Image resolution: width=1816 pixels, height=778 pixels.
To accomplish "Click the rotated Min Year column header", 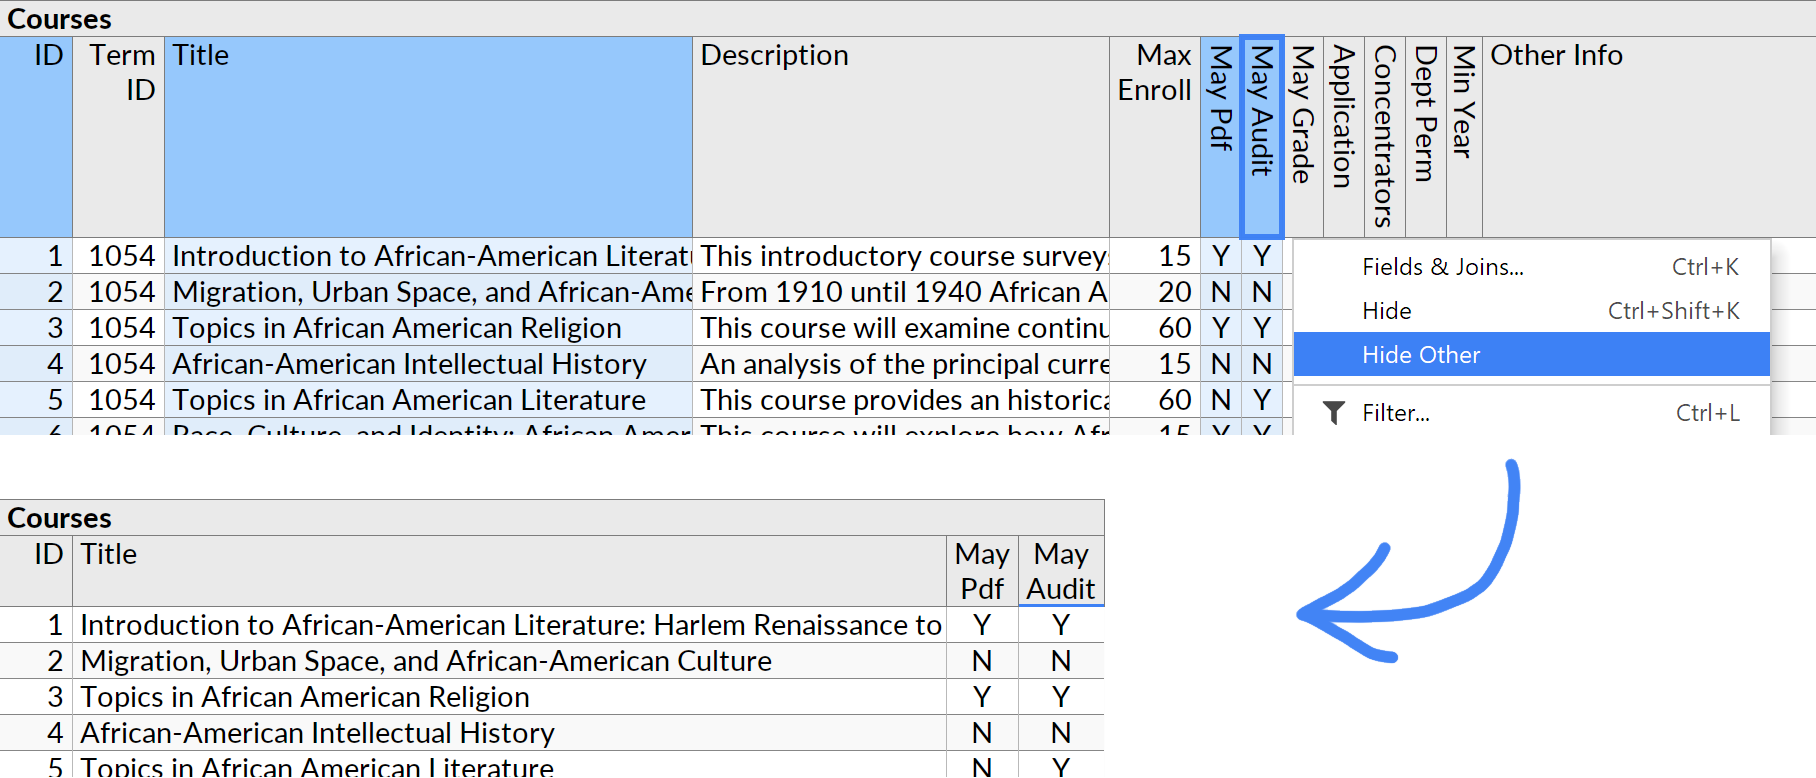I will click(x=1463, y=137).
